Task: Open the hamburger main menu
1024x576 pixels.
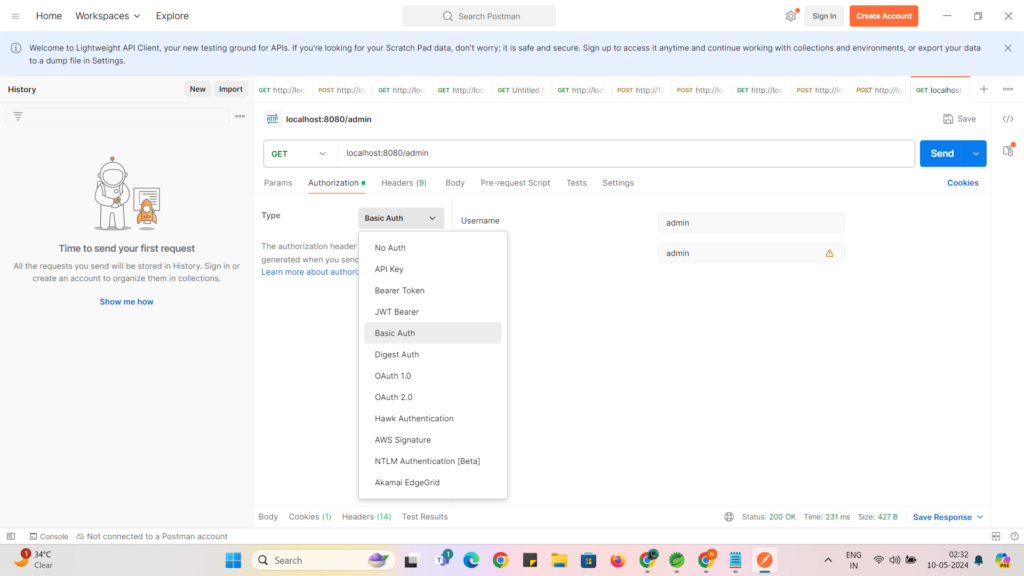Action: tap(16, 16)
